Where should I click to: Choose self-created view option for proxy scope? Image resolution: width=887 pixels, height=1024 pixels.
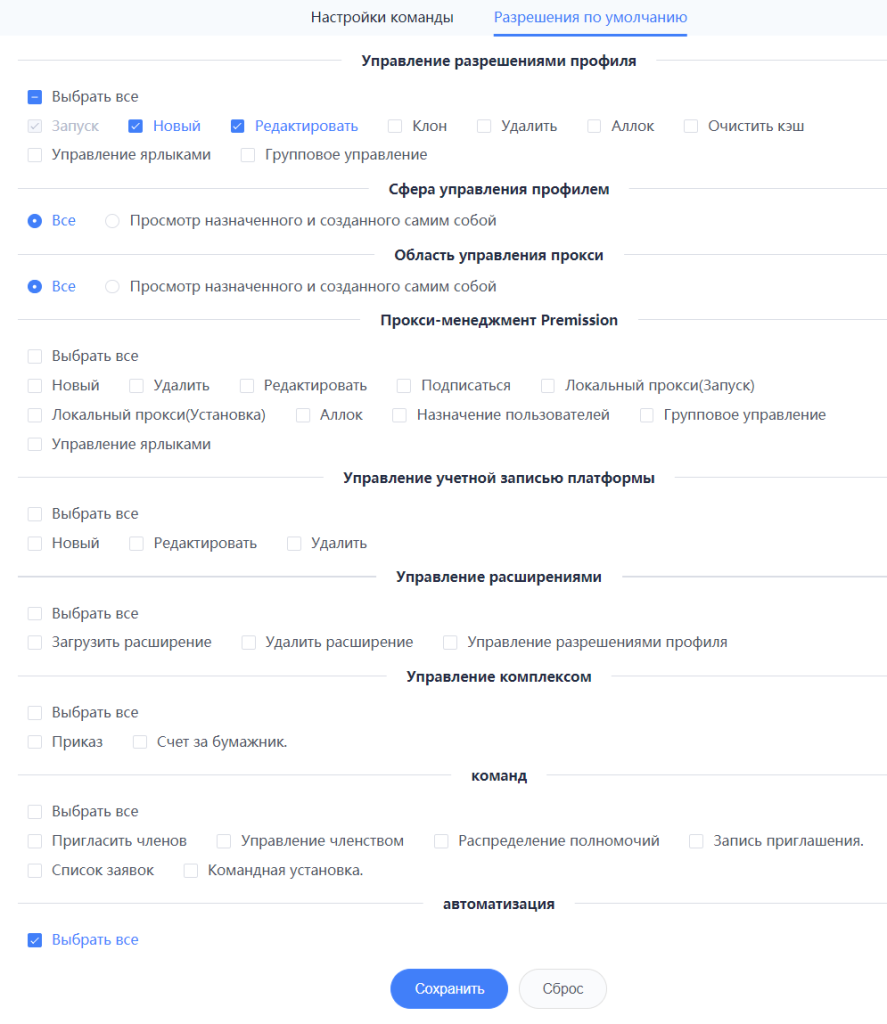112,287
